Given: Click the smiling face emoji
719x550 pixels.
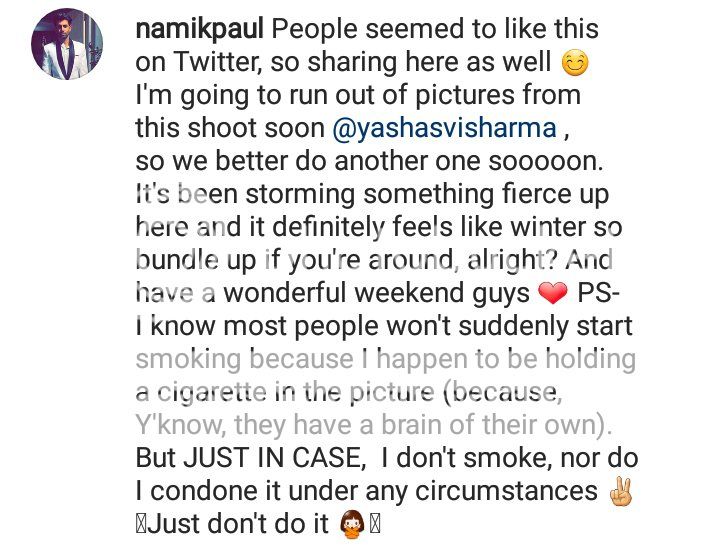Looking at the screenshot, I should click(575, 63).
